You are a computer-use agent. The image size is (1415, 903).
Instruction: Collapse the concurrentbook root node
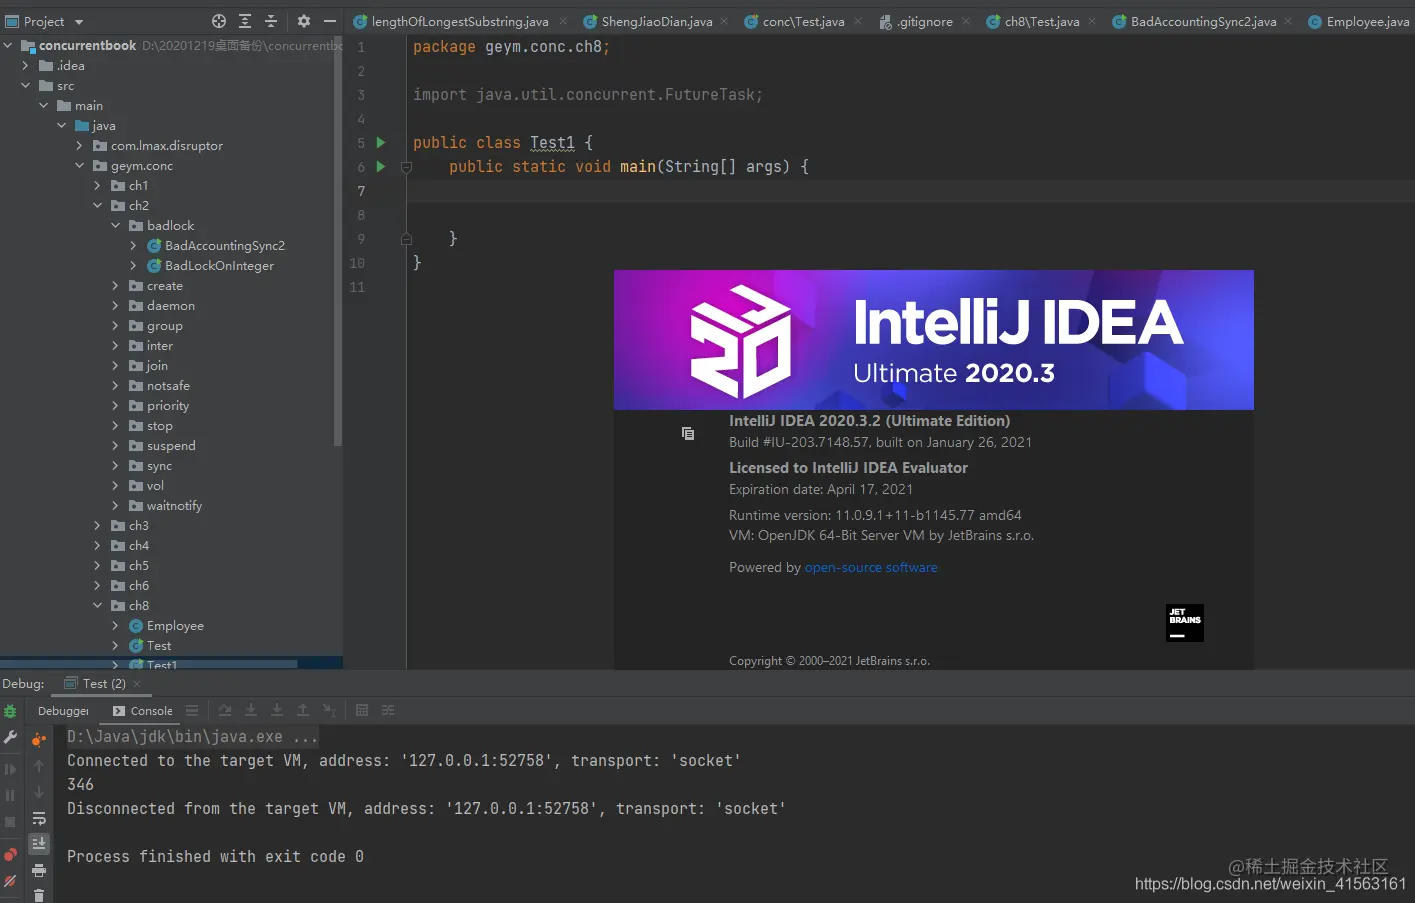click(8, 45)
